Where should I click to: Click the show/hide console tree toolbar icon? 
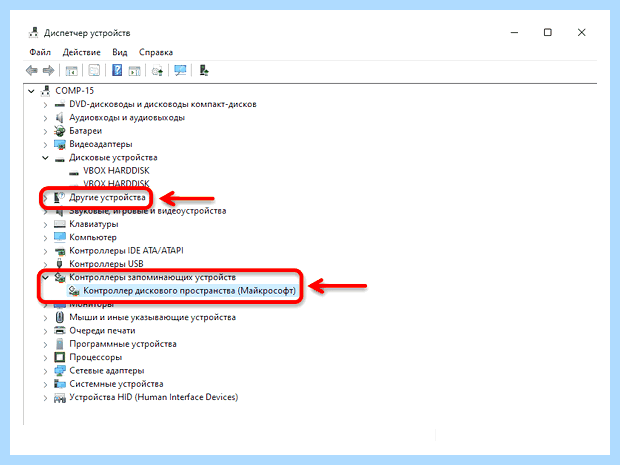pos(72,71)
